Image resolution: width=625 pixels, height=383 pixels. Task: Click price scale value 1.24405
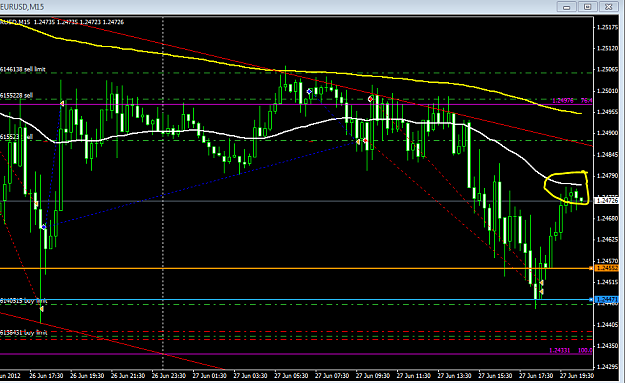pyautogui.click(x=607, y=325)
